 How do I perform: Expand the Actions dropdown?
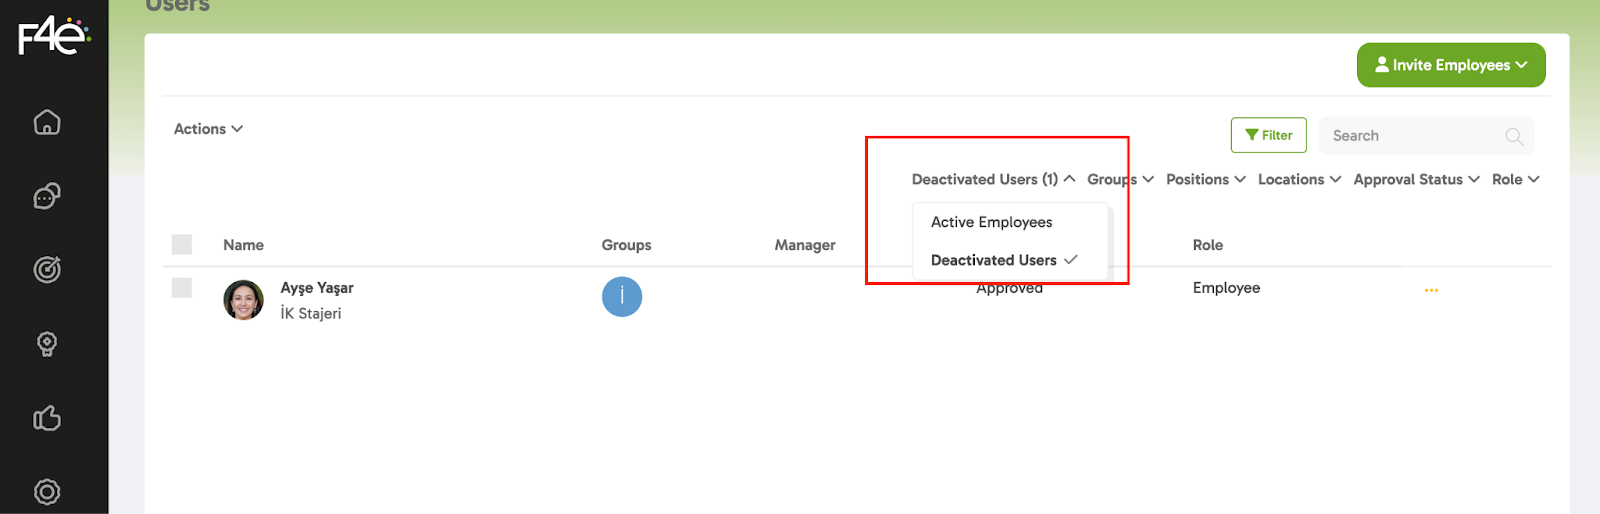[x=208, y=129]
